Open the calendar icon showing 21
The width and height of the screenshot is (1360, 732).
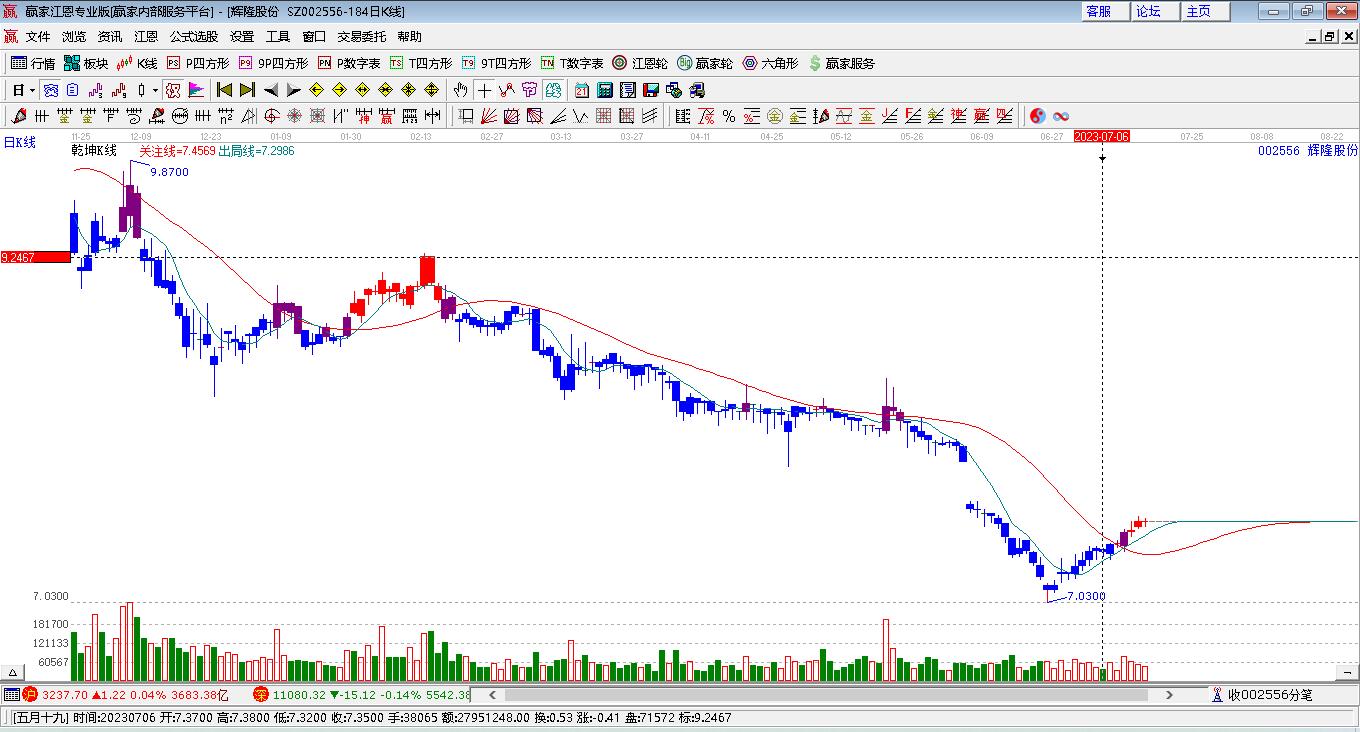[x=581, y=90]
